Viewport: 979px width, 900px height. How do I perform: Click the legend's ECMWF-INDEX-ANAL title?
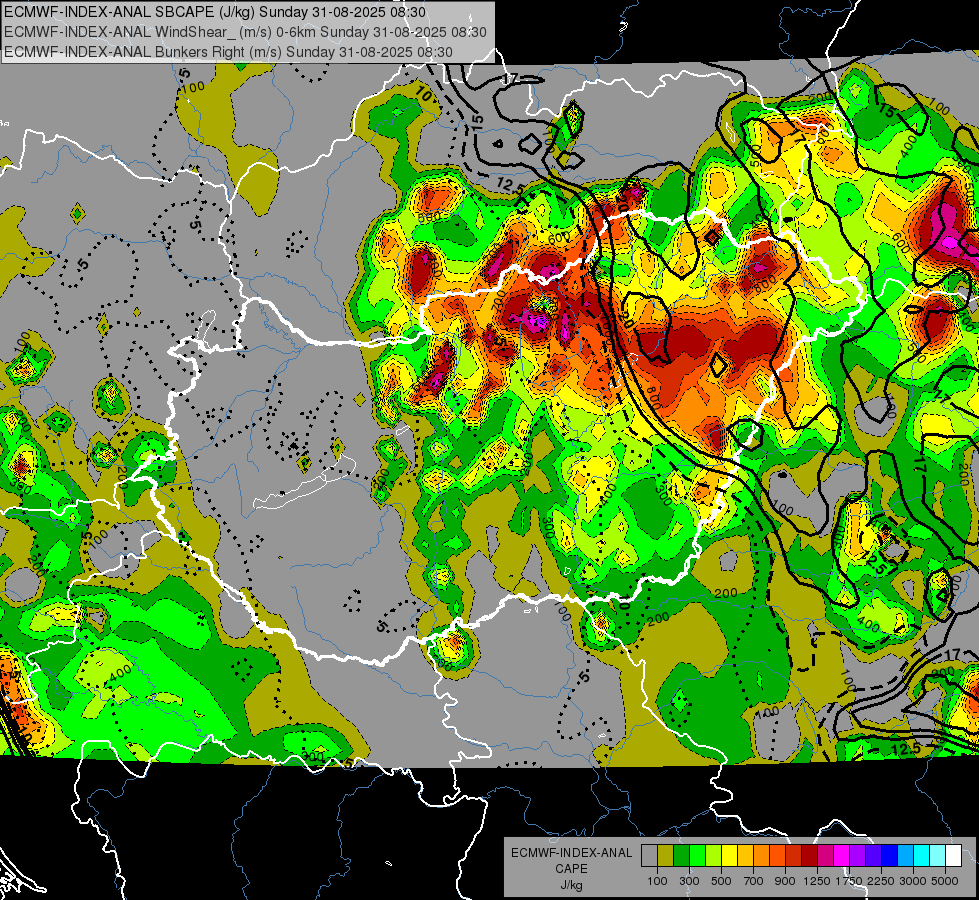tap(571, 853)
